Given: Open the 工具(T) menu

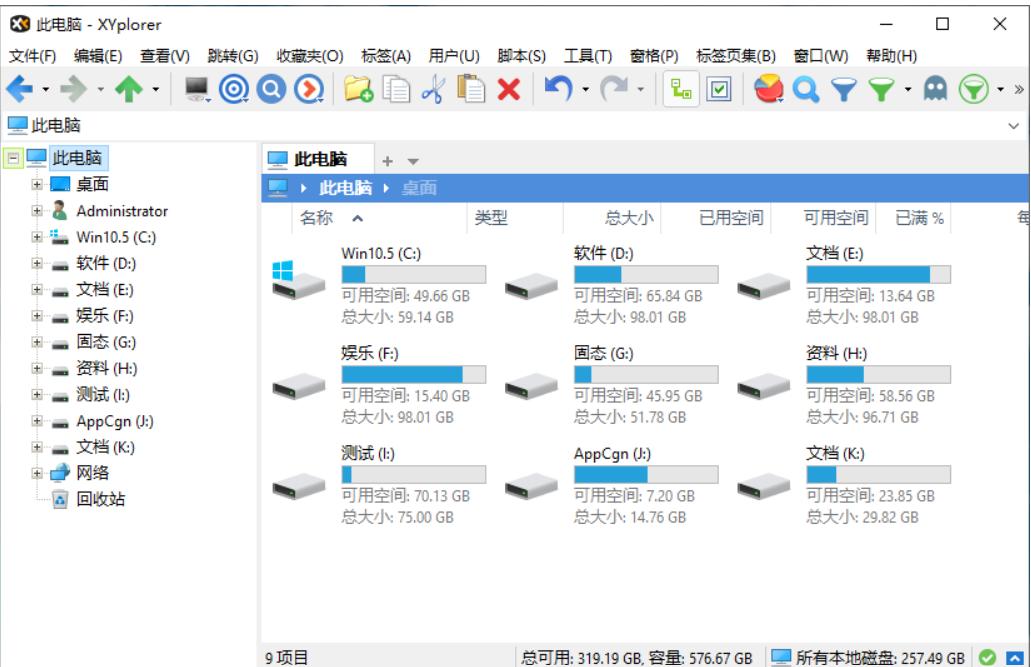Looking at the screenshot, I should (588, 56).
